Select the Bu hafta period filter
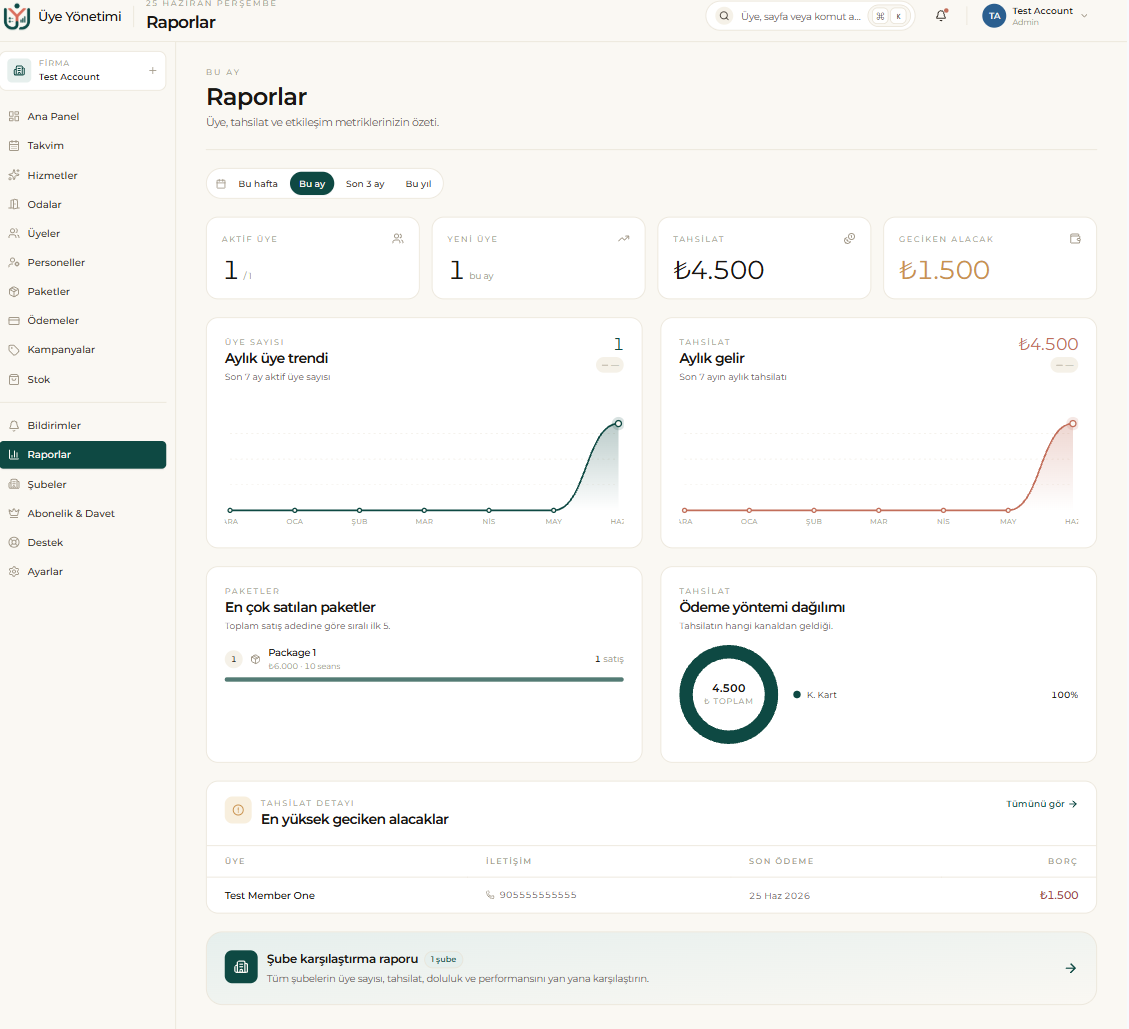The width and height of the screenshot is (1129, 1029). coord(258,184)
